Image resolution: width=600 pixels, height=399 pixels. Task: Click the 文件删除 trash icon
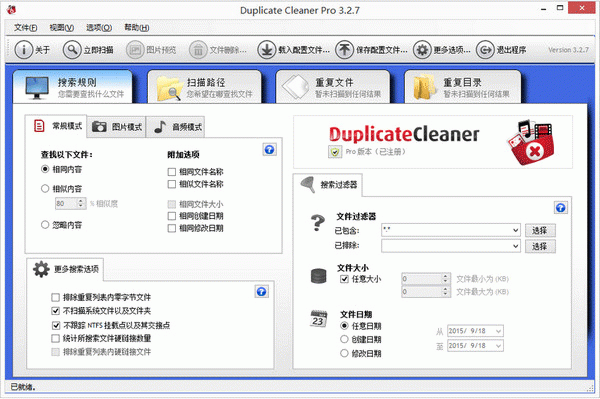198,50
